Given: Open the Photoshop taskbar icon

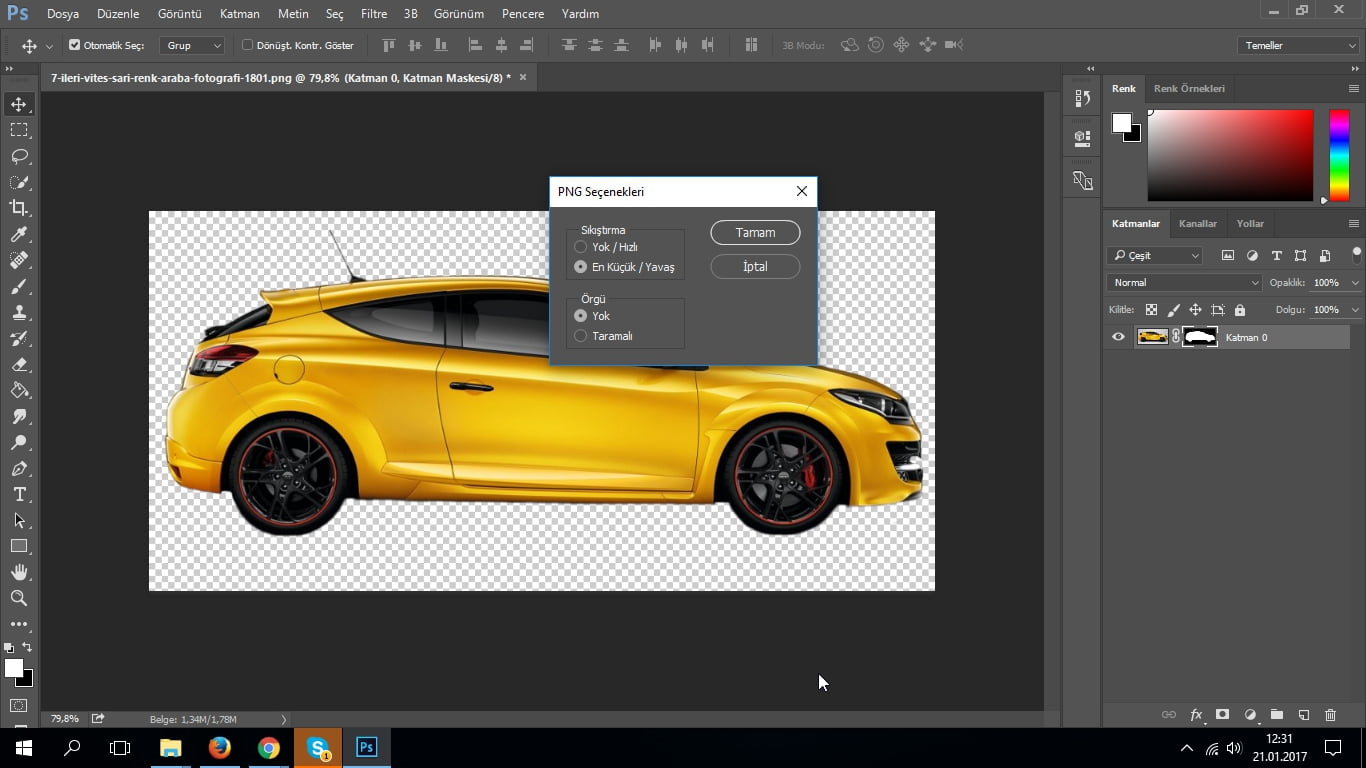Looking at the screenshot, I should tap(366, 747).
